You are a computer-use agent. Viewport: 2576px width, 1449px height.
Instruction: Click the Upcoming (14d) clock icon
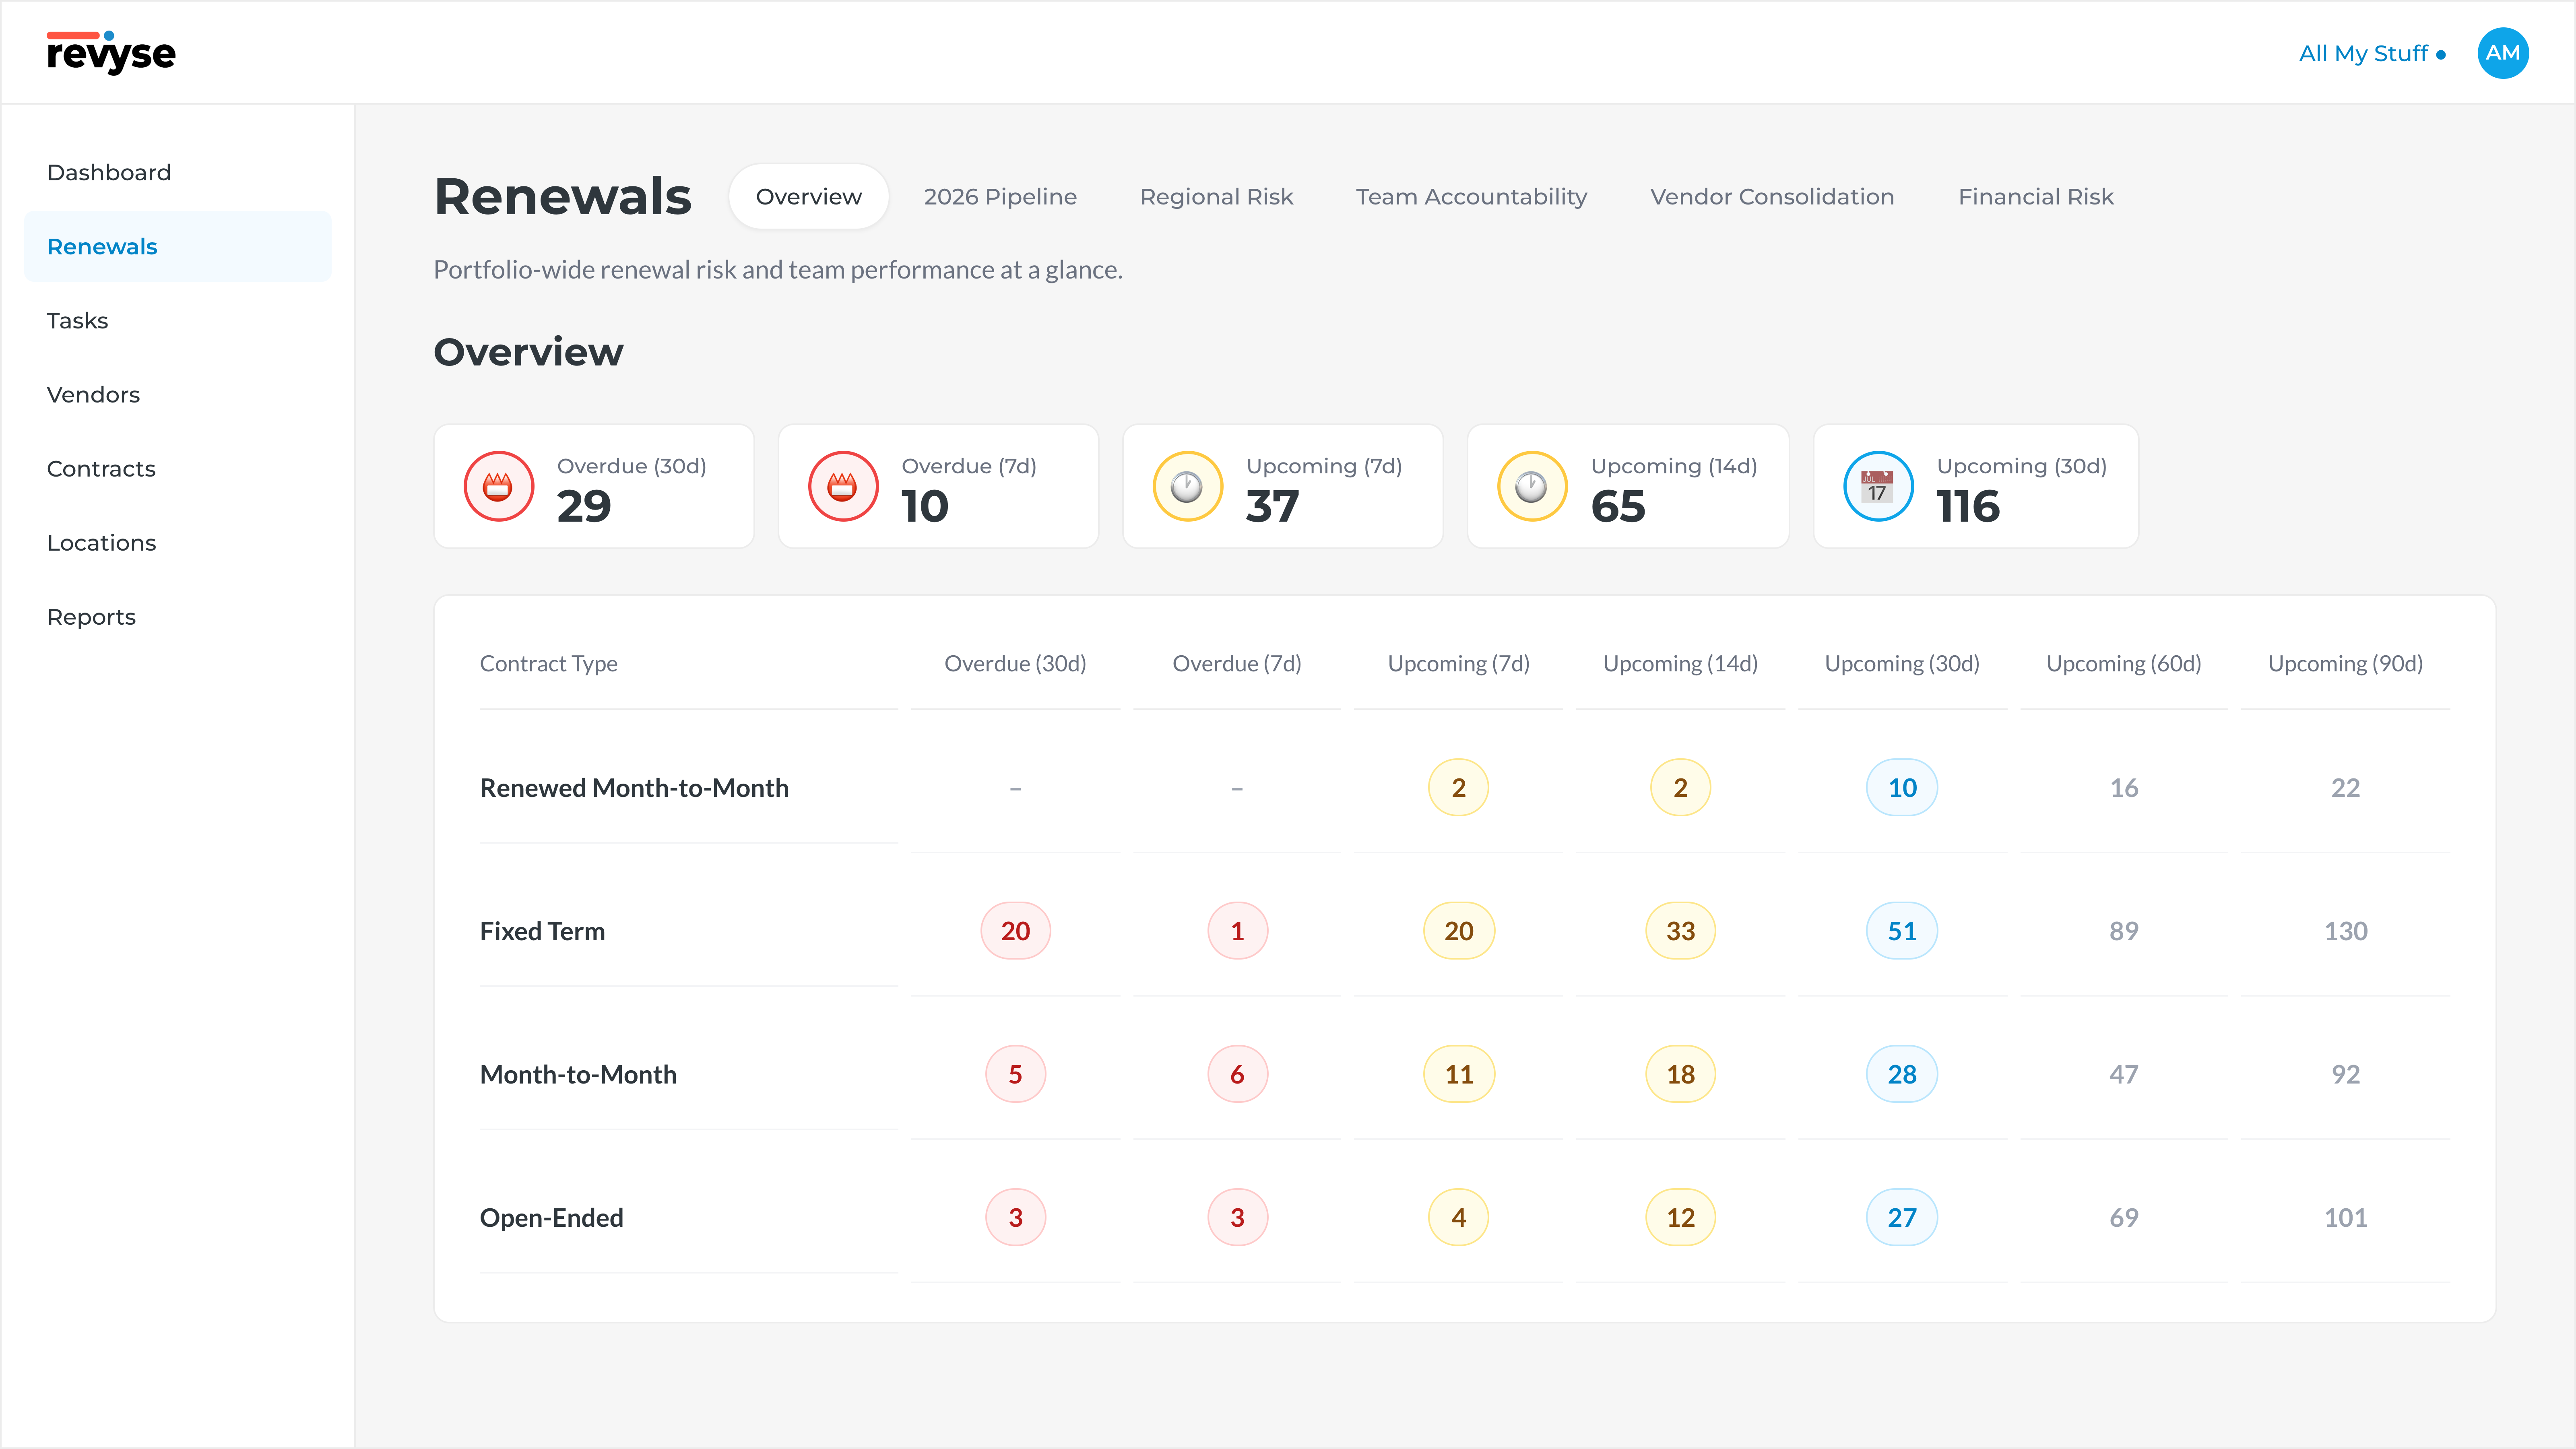click(x=1531, y=487)
